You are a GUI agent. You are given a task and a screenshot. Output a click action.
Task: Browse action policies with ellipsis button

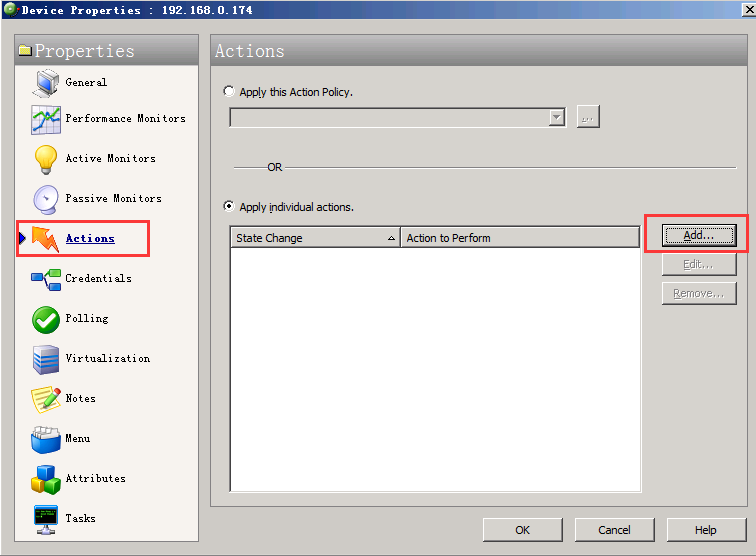pyautogui.click(x=588, y=118)
